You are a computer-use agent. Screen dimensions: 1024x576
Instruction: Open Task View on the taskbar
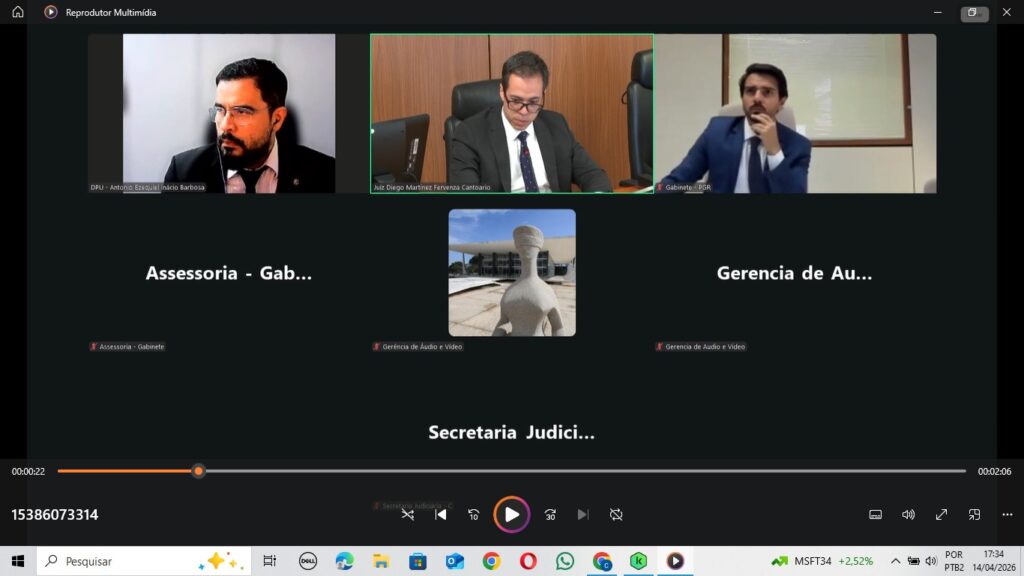tap(270, 561)
